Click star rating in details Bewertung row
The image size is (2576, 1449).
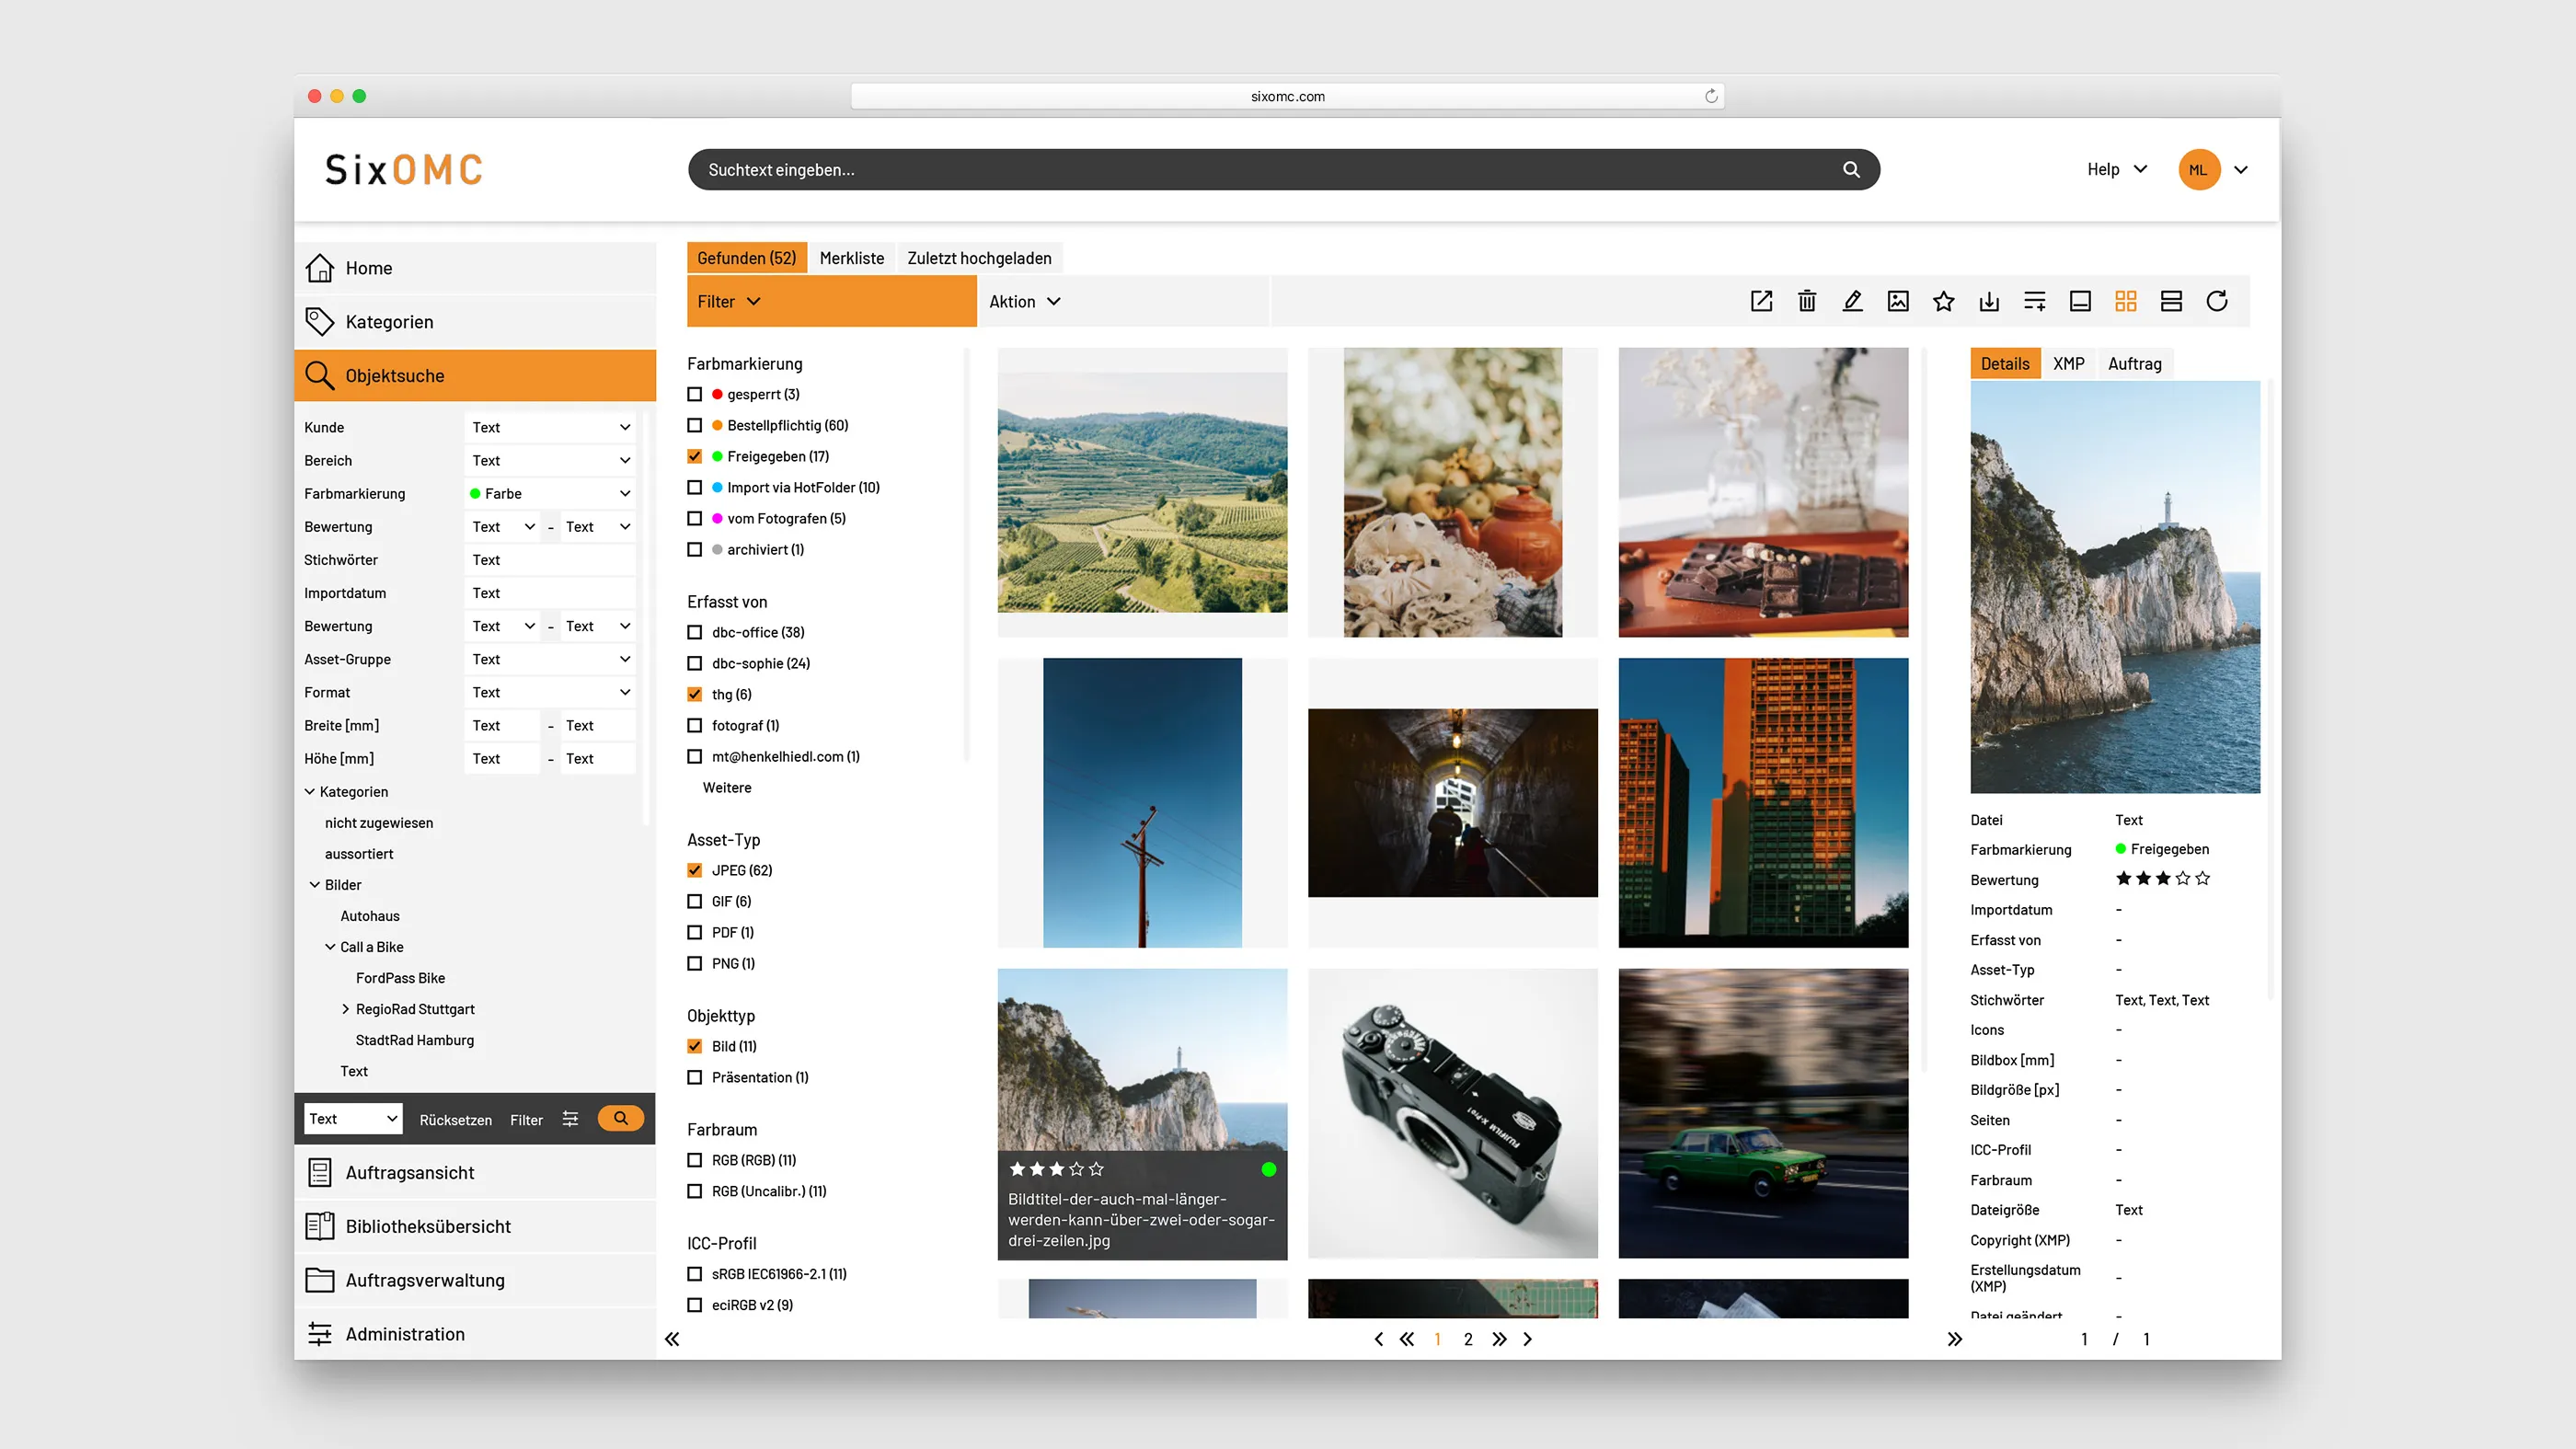[x=2162, y=879]
